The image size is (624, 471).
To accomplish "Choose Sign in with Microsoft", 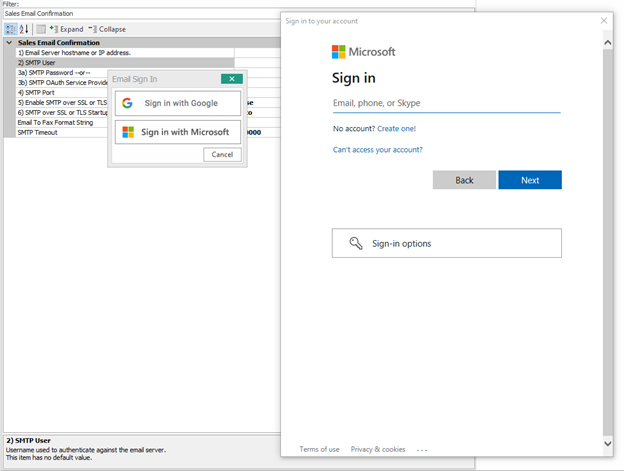I will (178, 132).
